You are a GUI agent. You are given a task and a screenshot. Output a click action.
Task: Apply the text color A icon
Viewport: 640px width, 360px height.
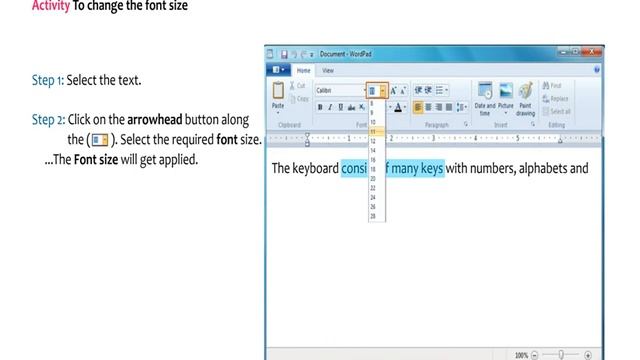[x=398, y=107]
